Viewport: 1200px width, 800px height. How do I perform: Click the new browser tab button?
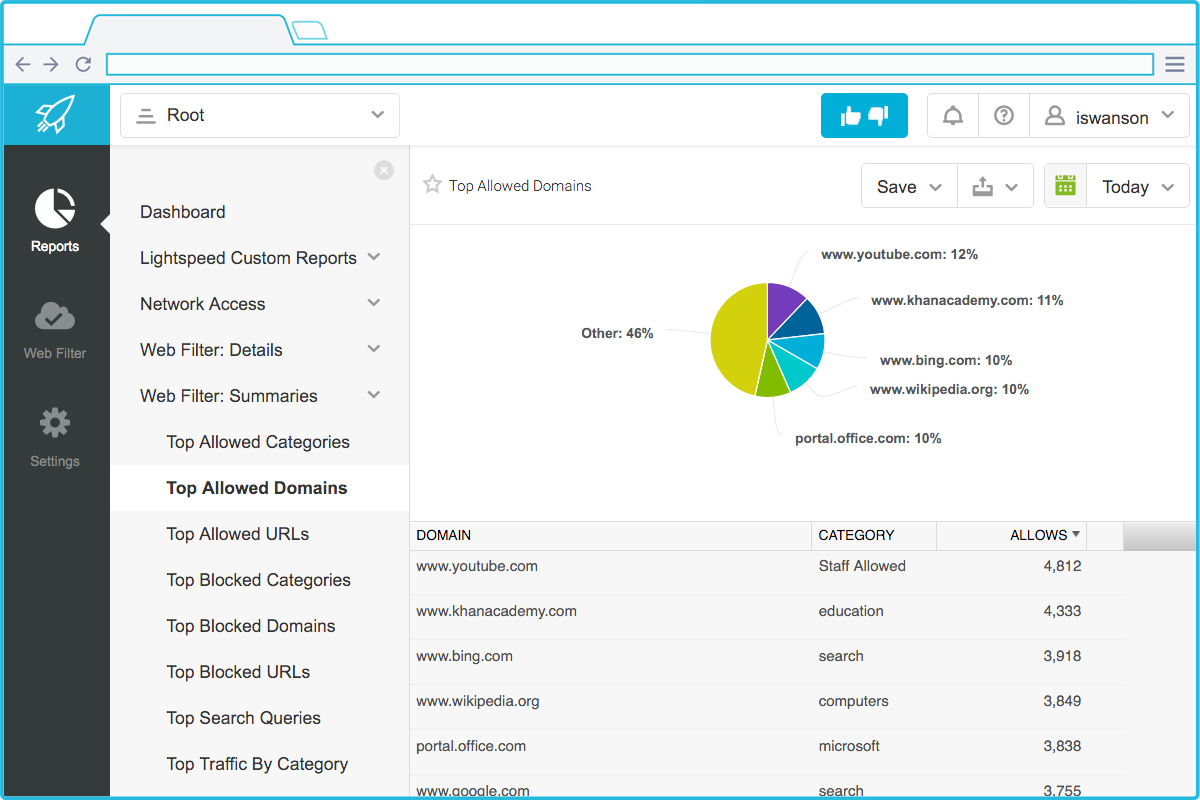[x=310, y=30]
